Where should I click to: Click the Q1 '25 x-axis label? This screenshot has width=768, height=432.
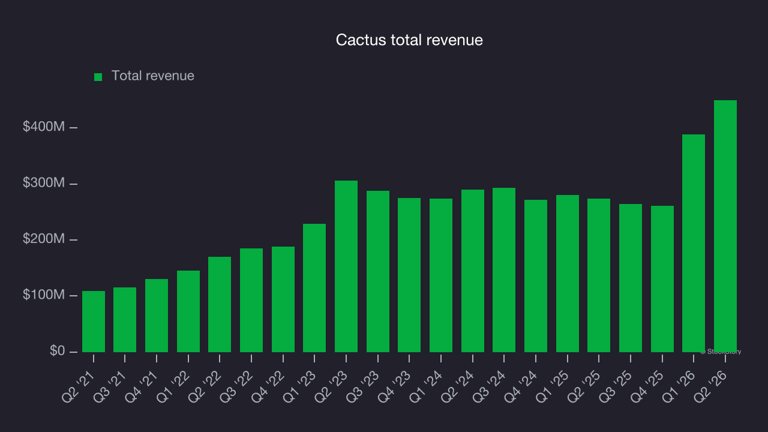[x=552, y=387]
